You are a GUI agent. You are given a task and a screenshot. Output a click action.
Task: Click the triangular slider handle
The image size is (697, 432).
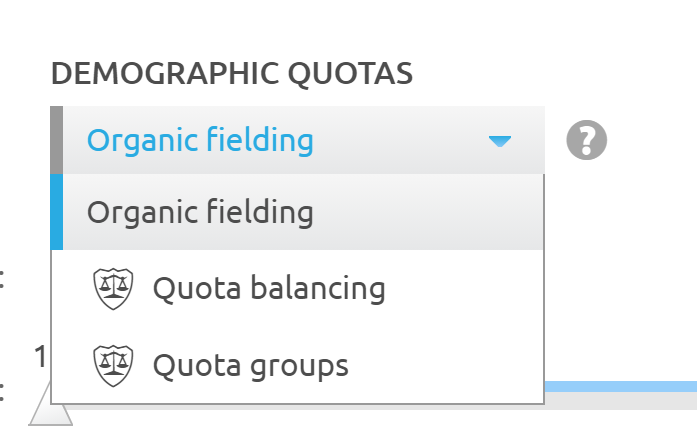point(50,412)
